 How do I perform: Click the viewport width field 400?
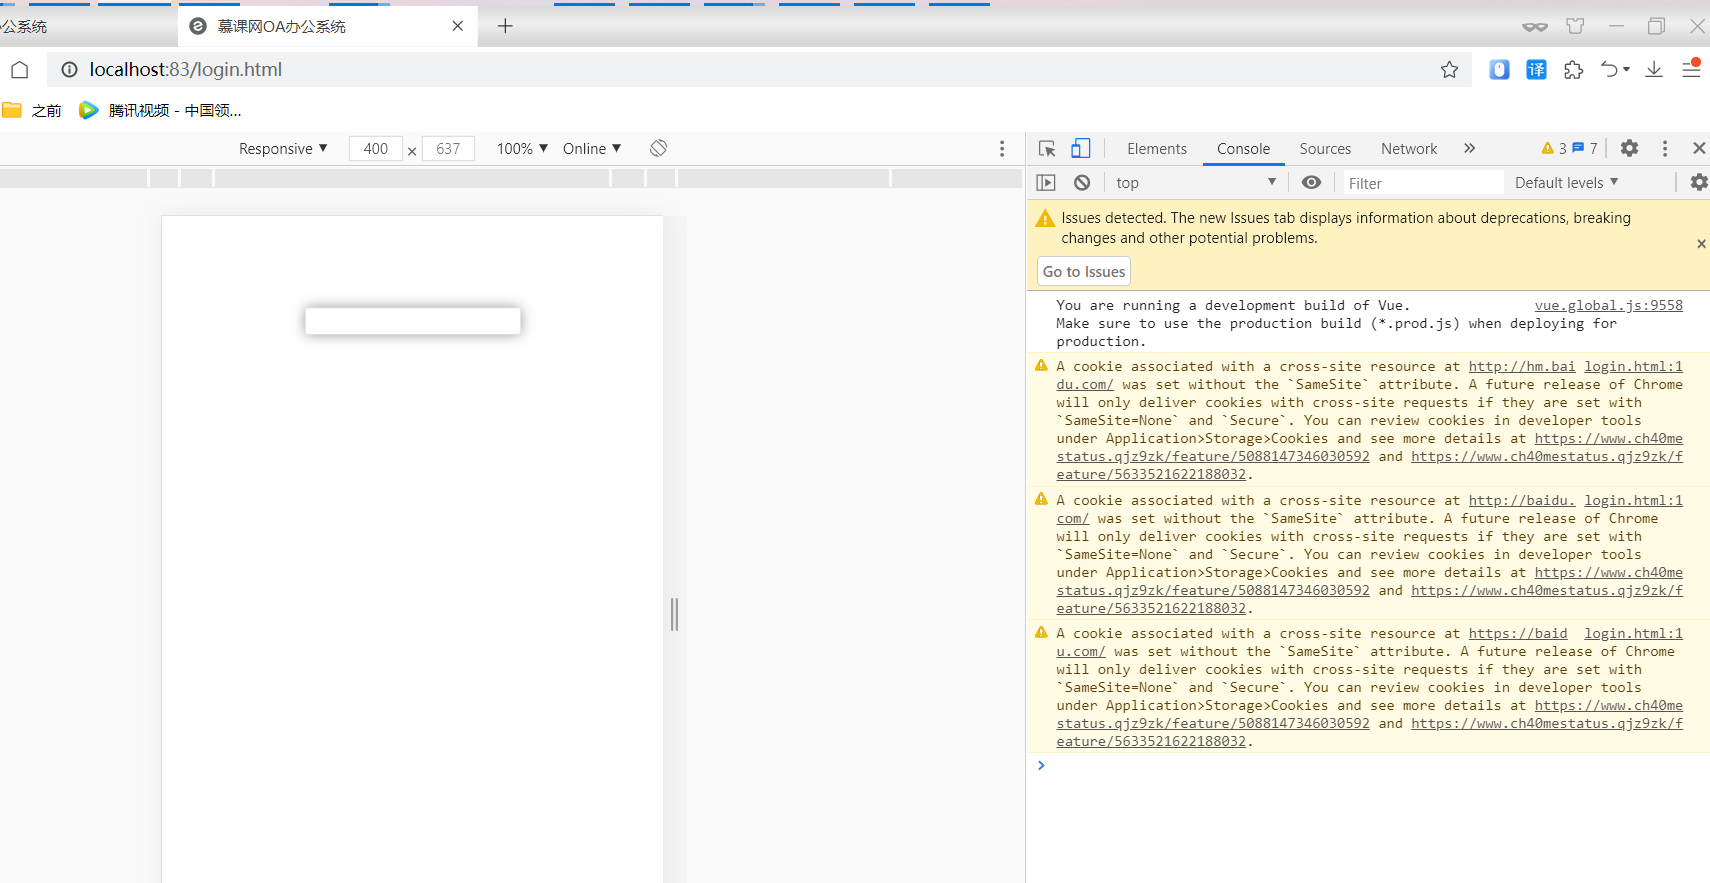(x=375, y=148)
